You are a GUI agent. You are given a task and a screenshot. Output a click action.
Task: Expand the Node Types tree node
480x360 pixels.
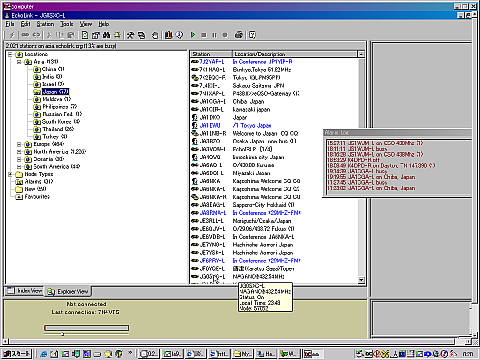click(10, 174)
